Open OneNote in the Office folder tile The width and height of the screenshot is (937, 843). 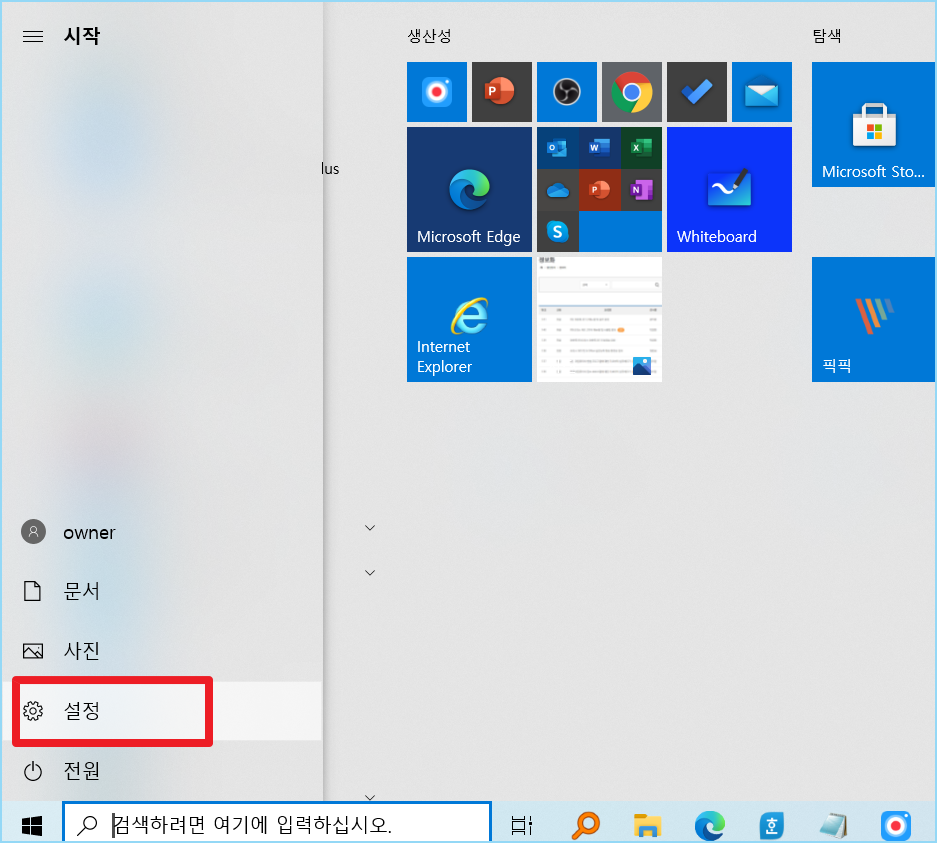click(641, 190)
